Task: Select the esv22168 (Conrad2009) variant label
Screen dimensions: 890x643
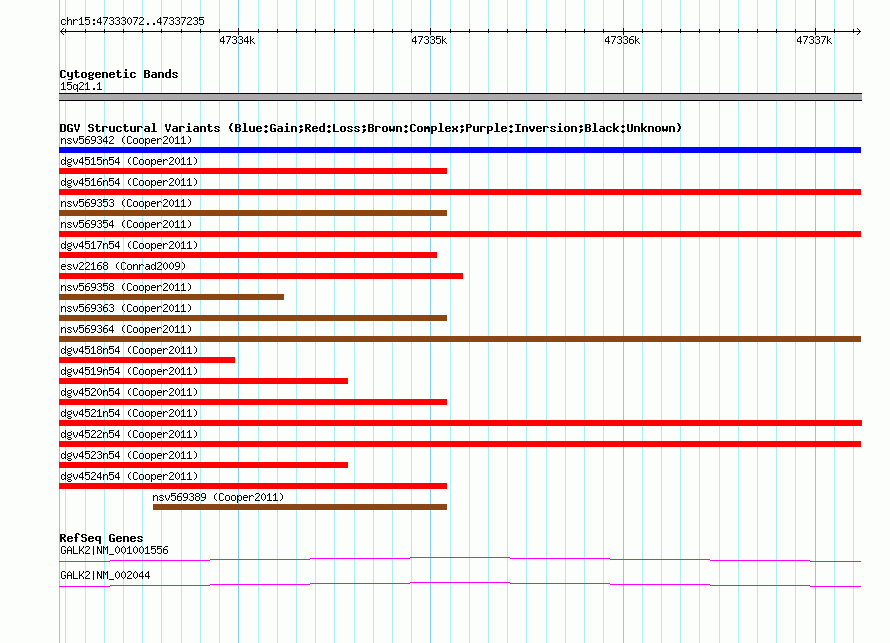Action: tap(123, 266)
